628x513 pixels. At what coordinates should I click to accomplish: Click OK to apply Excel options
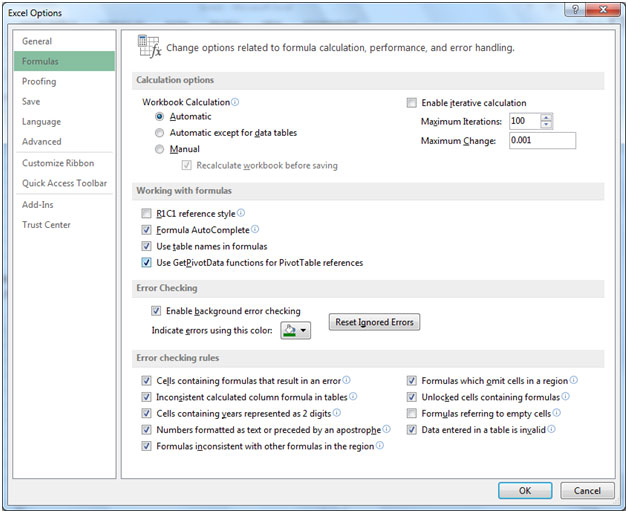point(525,491)
